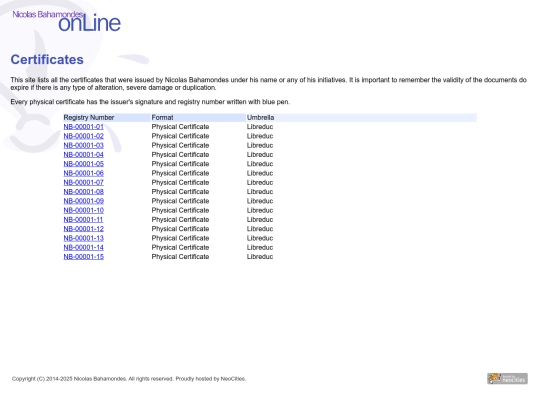Image resolution: width=540 pixels, height=405 pixels.
Task: Open certificate NB-00001-13
Action: [x=84, y=238]
